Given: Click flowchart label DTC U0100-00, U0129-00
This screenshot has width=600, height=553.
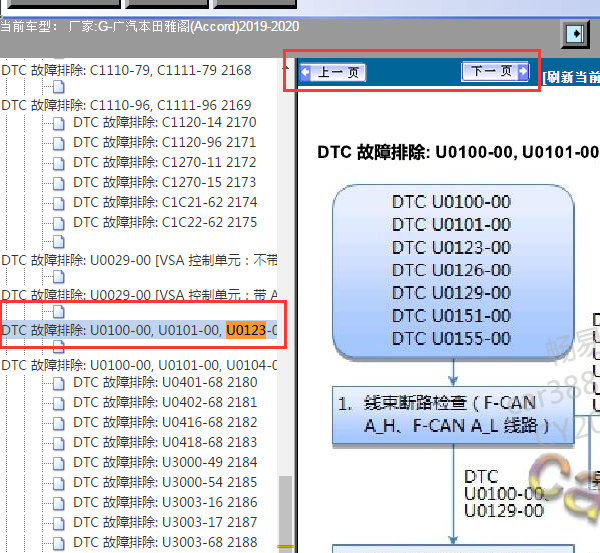Looking at the screenshot, I should (x=504, y=494).
